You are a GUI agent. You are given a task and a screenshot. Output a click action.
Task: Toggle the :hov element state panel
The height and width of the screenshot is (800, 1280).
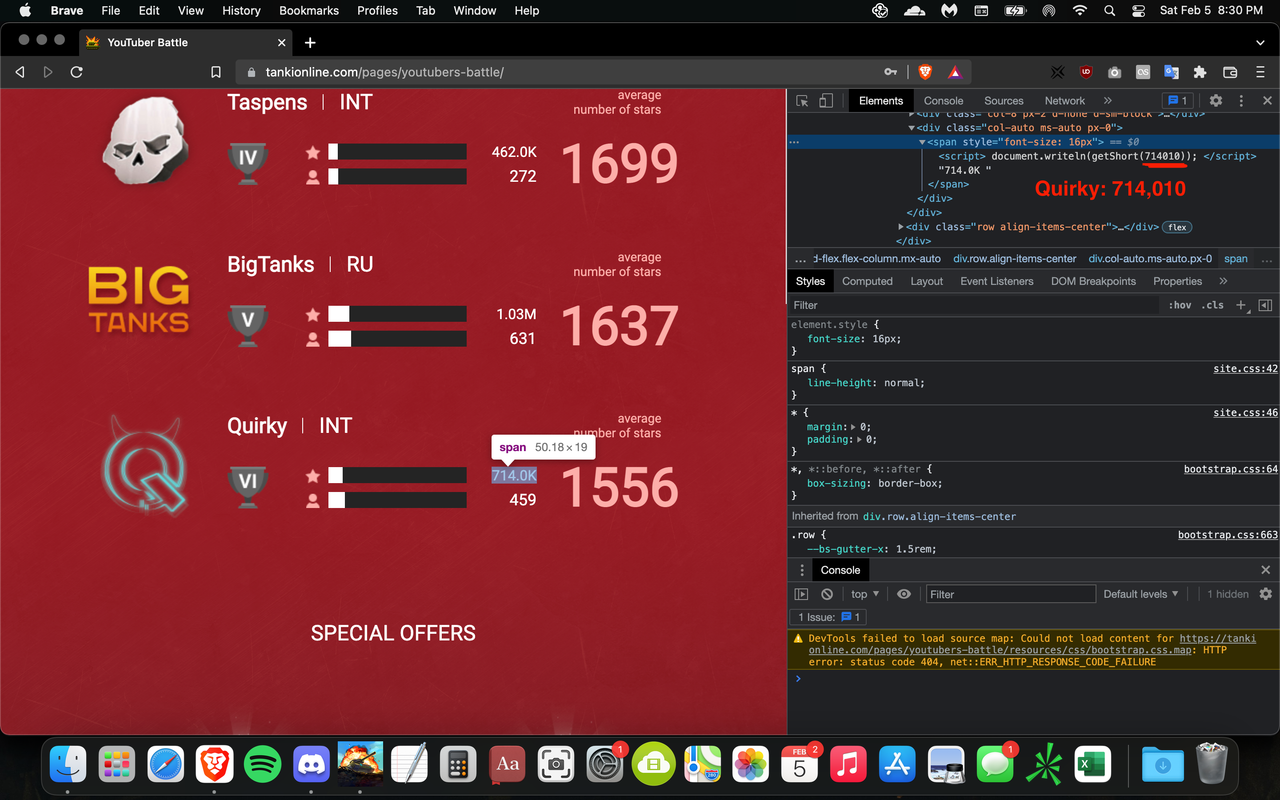point(1180,305)
